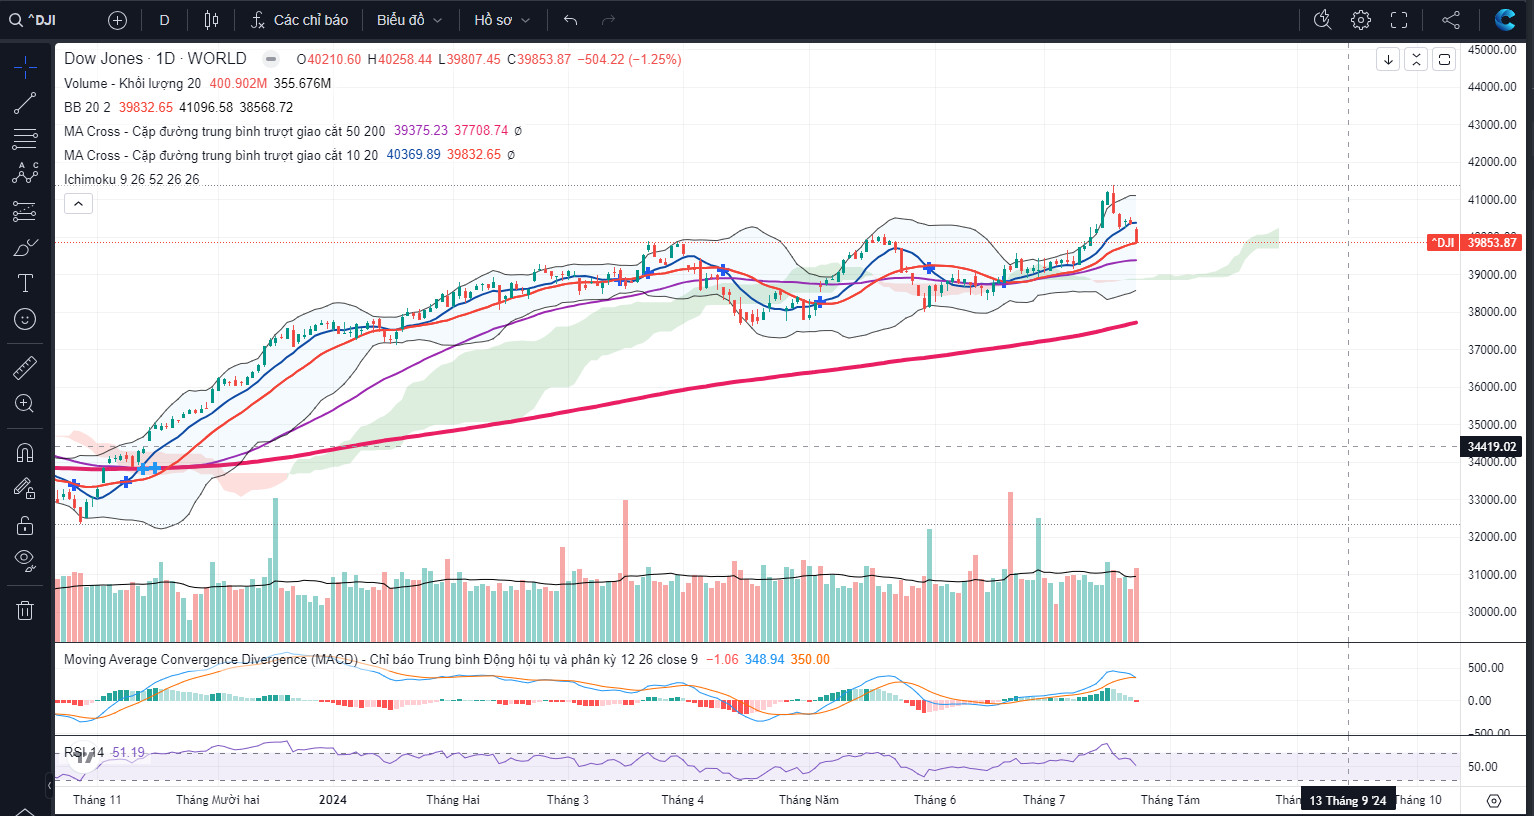Image resolution: width=1534 pixels, height=816 pixels.
Task: Select Ichimoku 9 26 52 26 26 legend
Action: (x=131, y=179)
